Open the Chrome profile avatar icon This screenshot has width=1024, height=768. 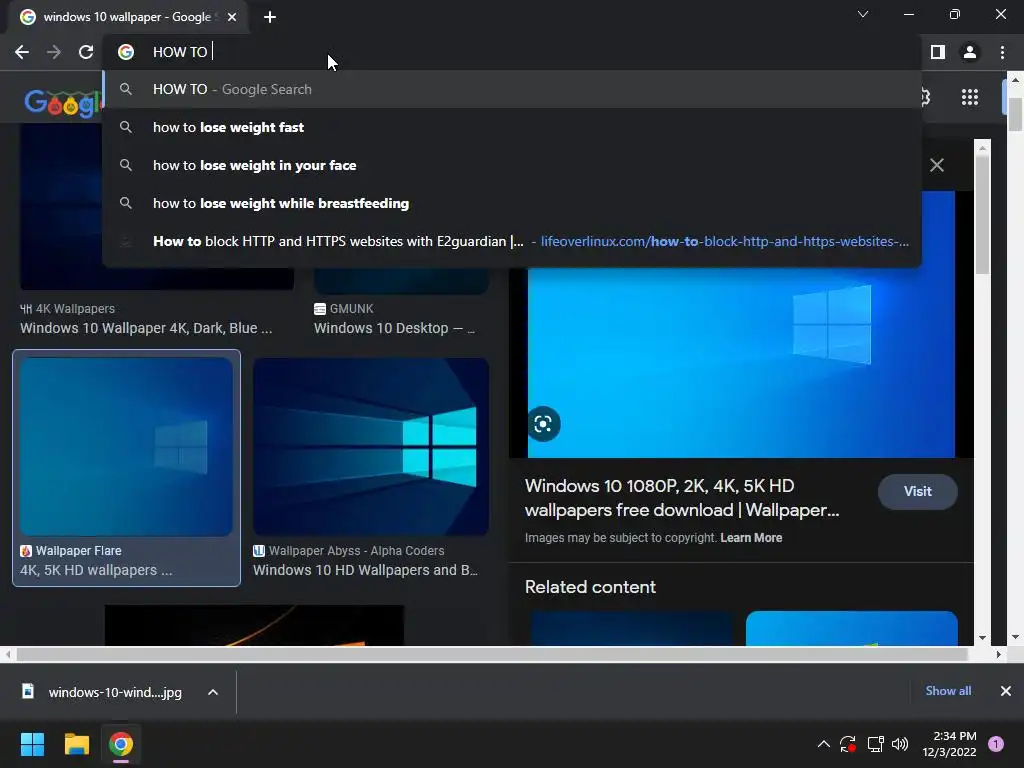point(970,52)
